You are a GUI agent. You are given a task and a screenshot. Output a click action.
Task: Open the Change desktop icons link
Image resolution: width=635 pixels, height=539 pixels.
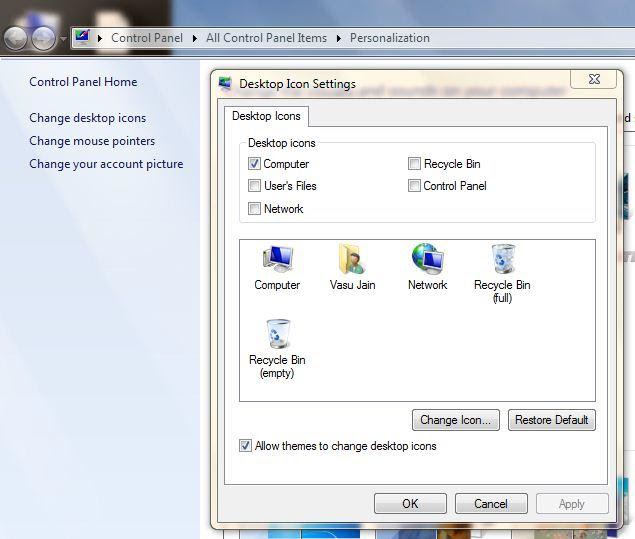click(87, 118)
